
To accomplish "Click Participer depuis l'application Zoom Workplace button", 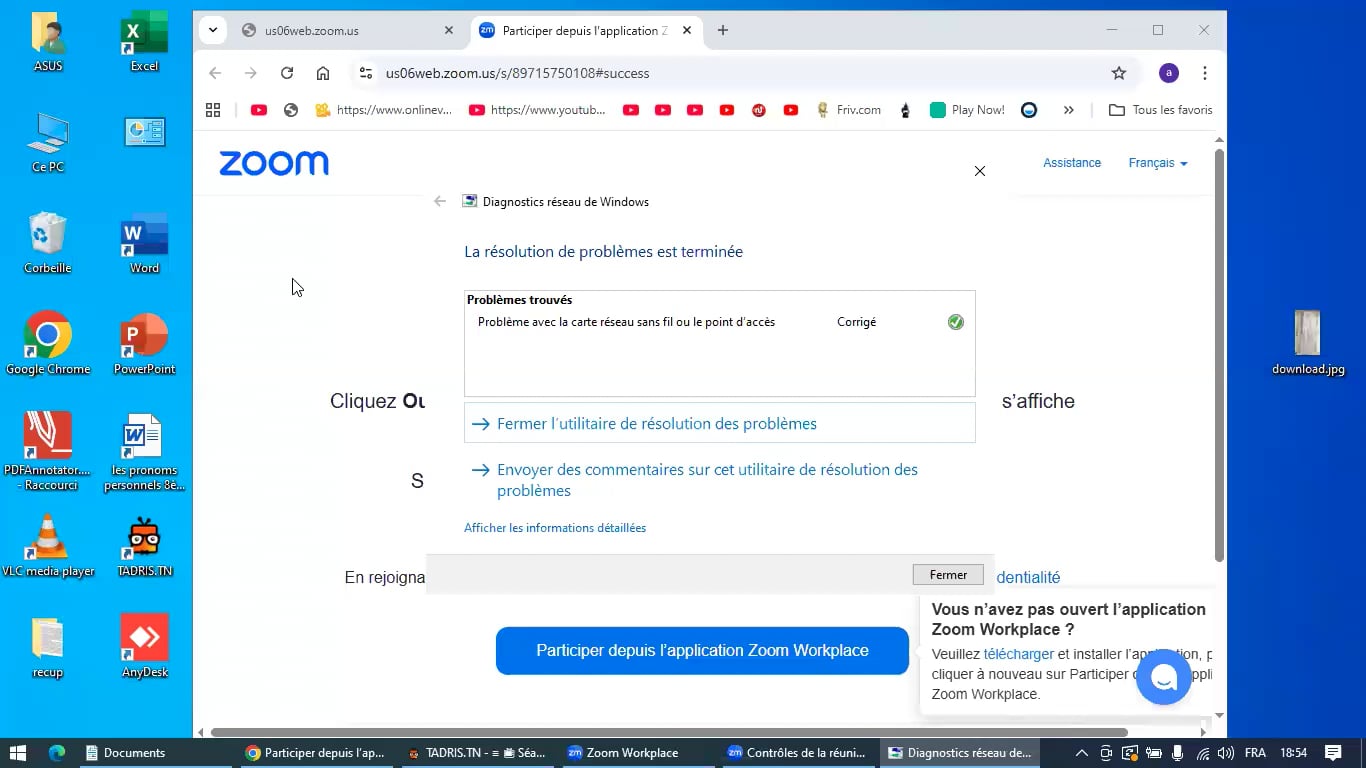I will click(x=702, y=650).
